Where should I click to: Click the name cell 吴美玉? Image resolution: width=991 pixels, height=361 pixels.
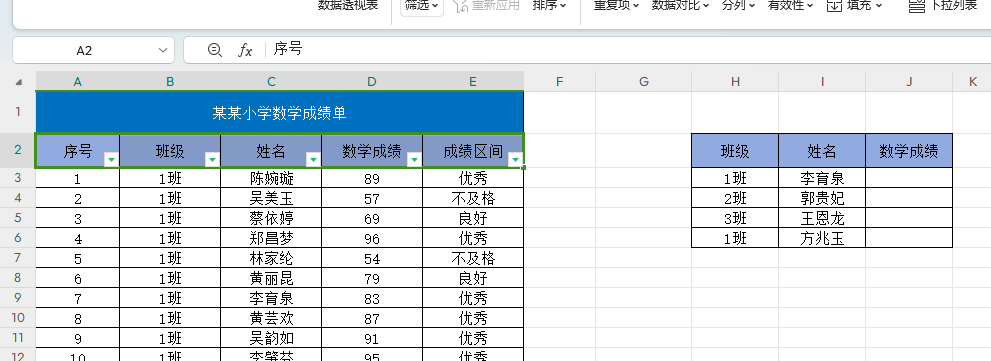(271, 199)
